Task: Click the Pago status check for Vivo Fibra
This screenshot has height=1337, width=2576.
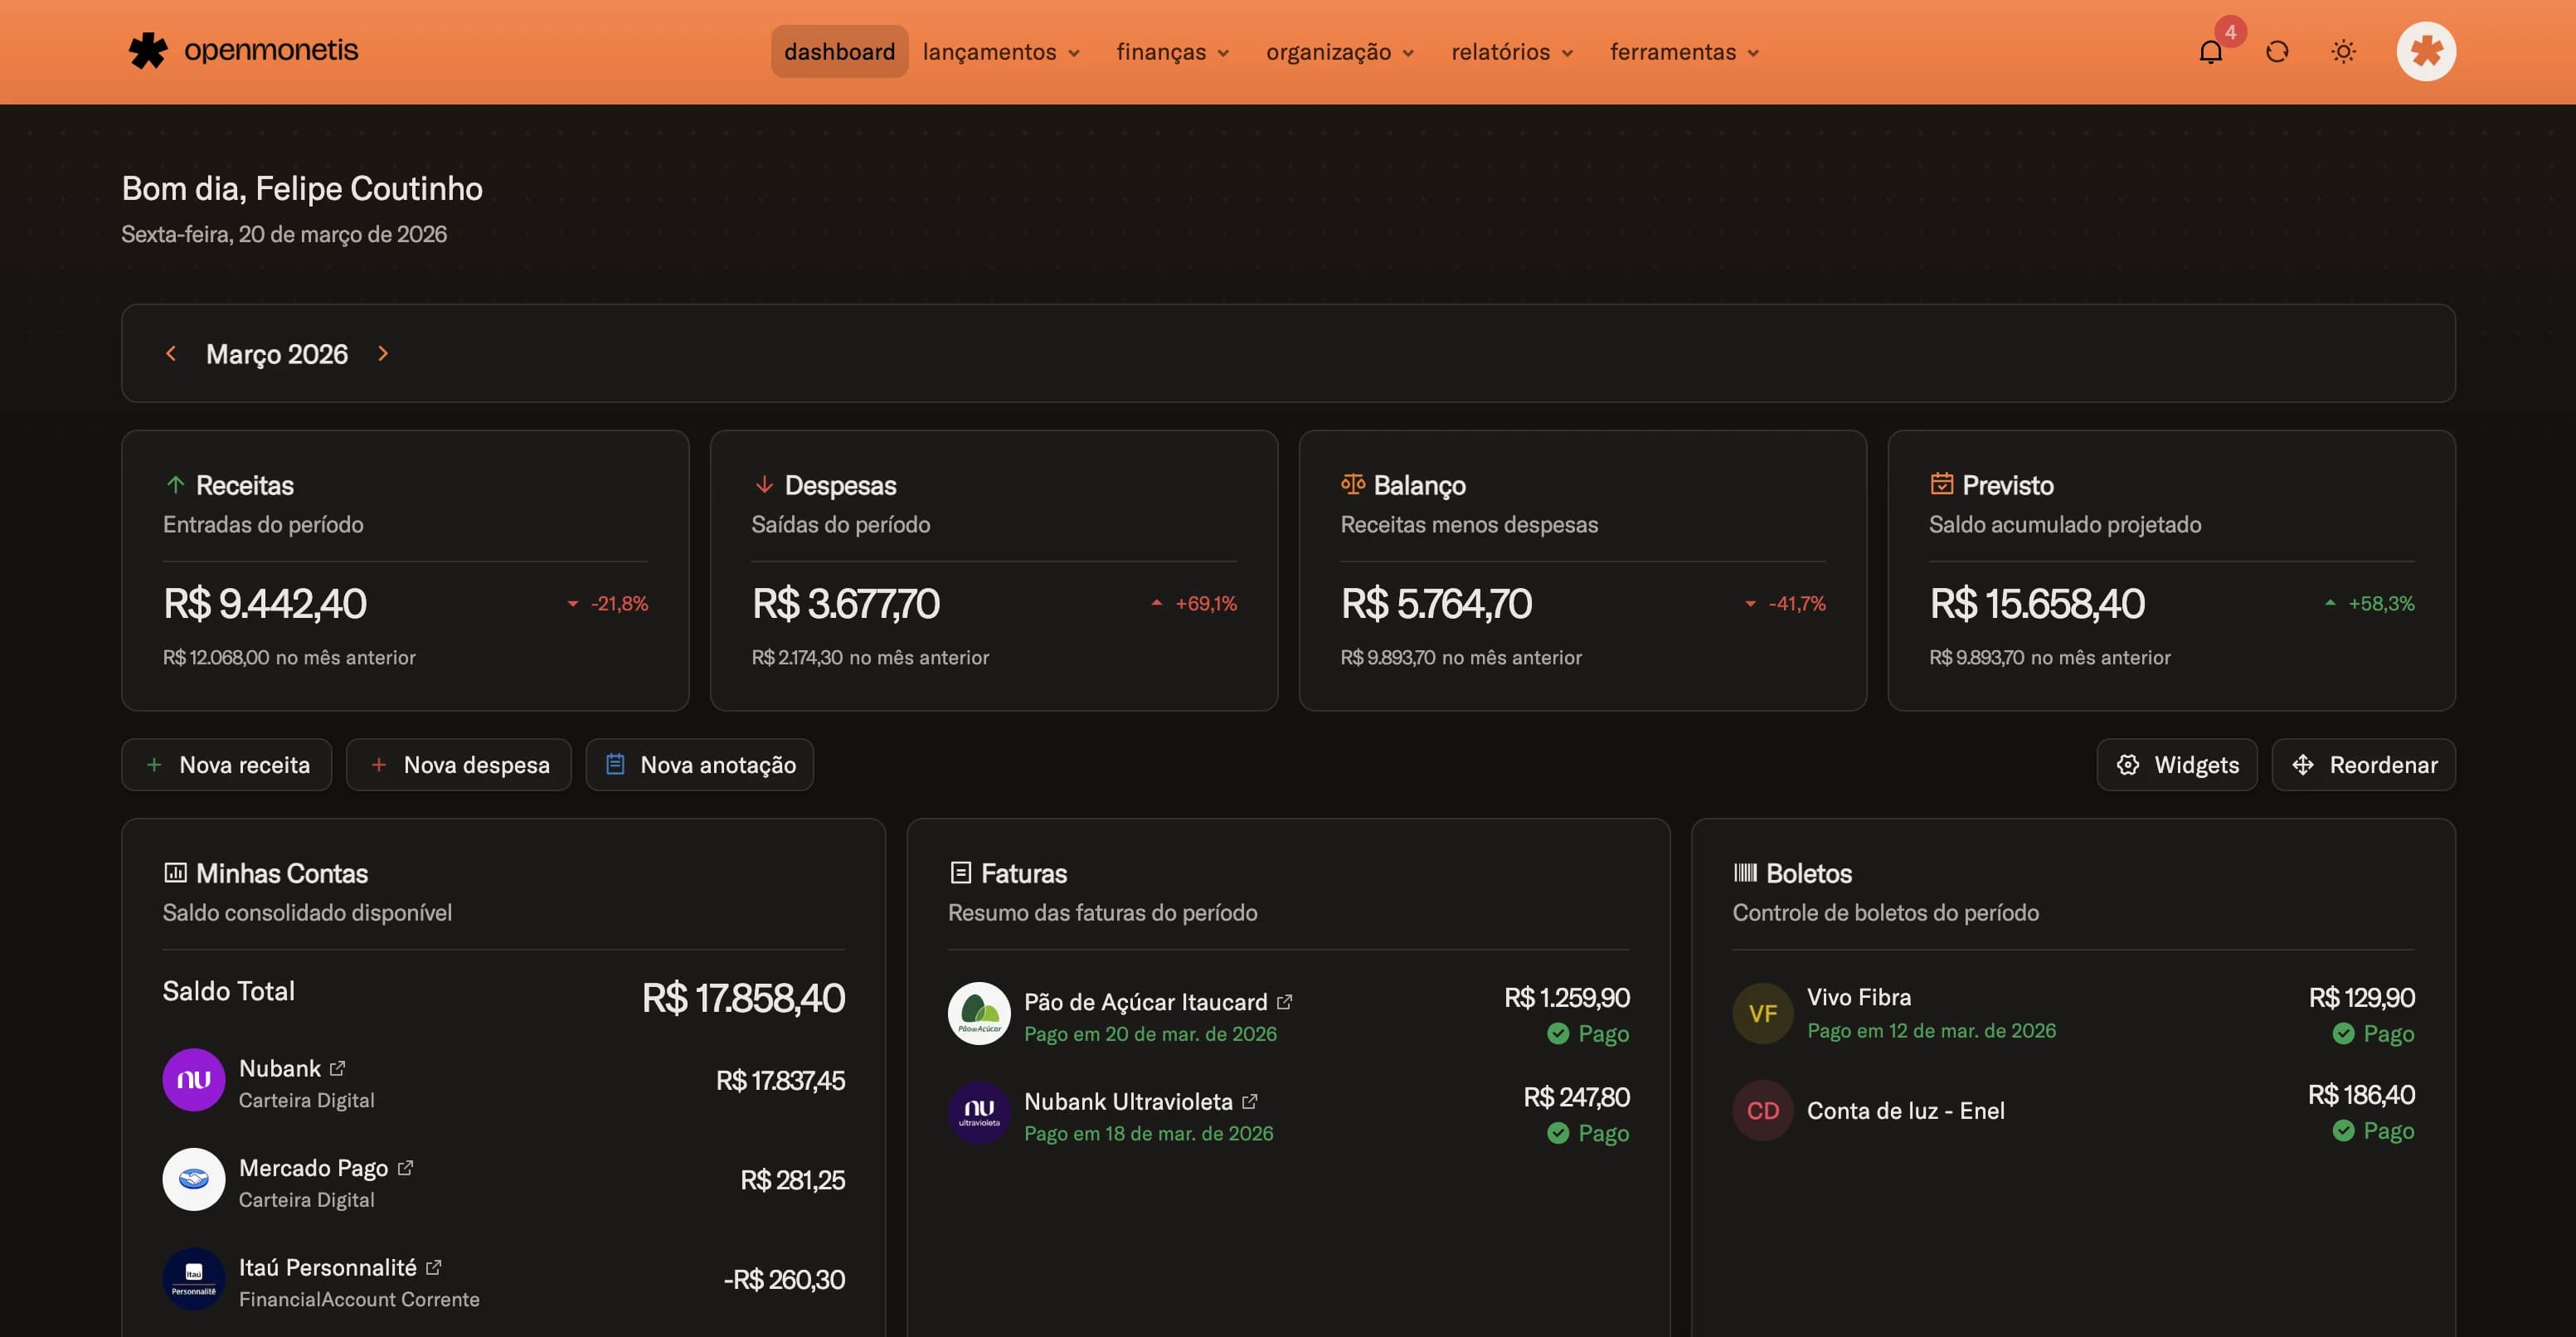Action: [2345, 1034]
